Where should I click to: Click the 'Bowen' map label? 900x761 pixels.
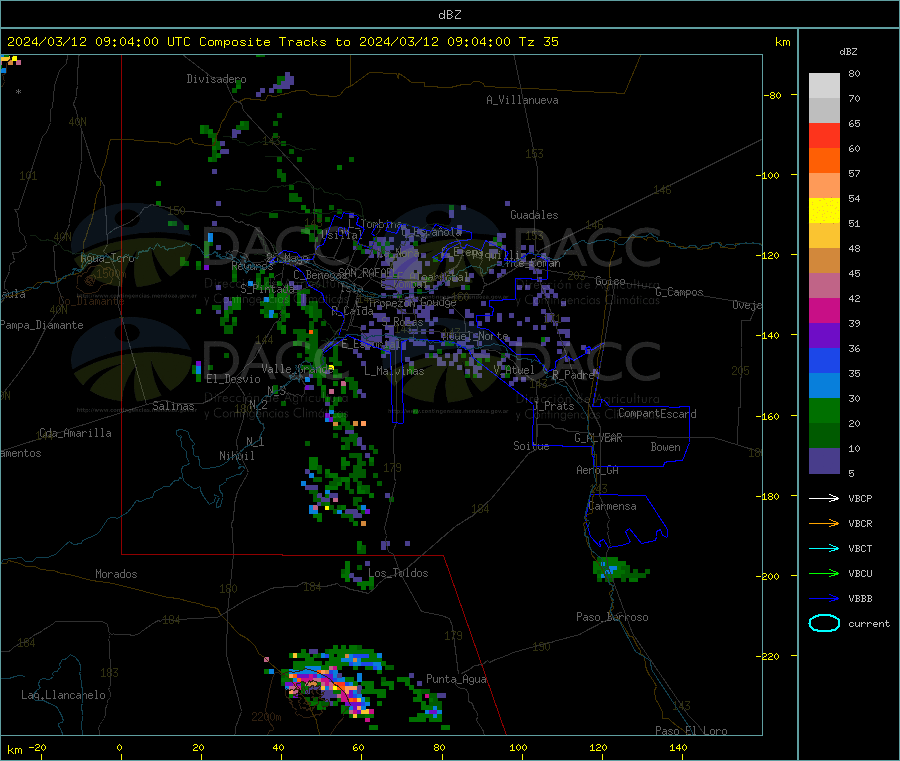665,447
